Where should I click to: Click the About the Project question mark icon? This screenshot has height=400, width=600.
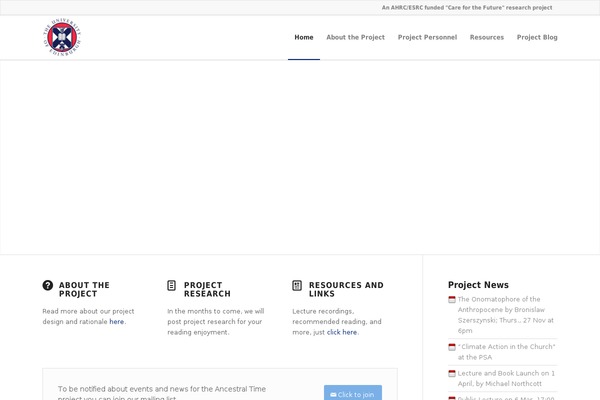tap(48, 285)
